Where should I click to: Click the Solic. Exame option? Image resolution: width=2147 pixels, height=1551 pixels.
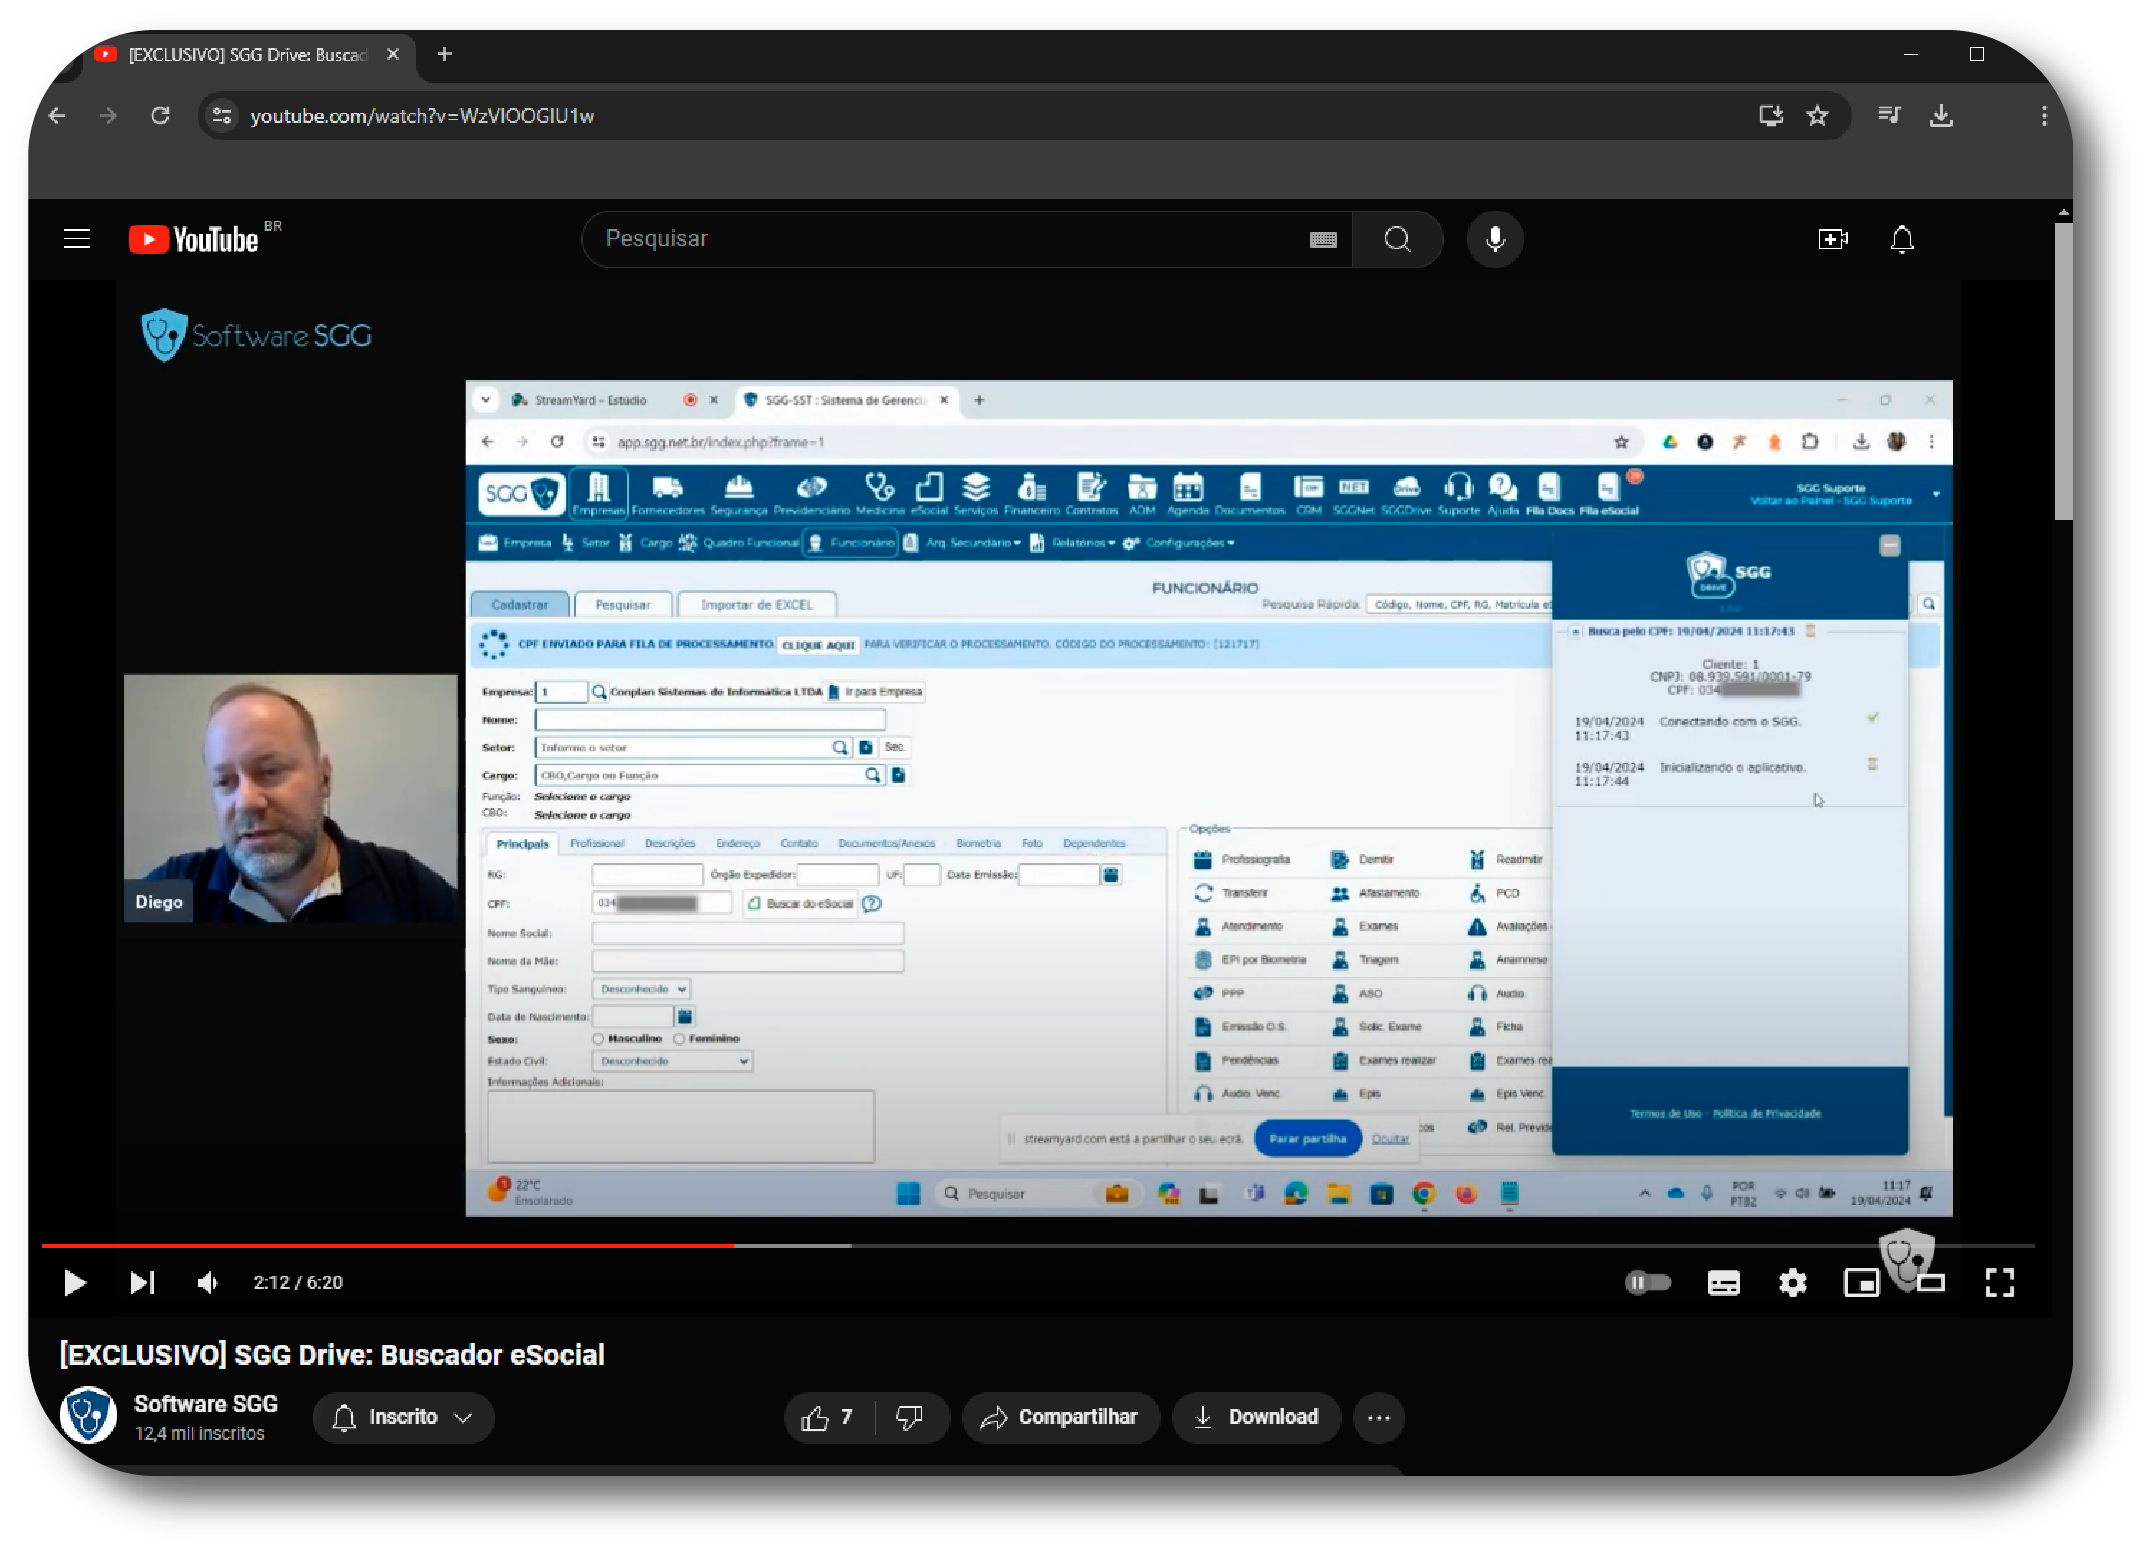coord(1377,1027)
